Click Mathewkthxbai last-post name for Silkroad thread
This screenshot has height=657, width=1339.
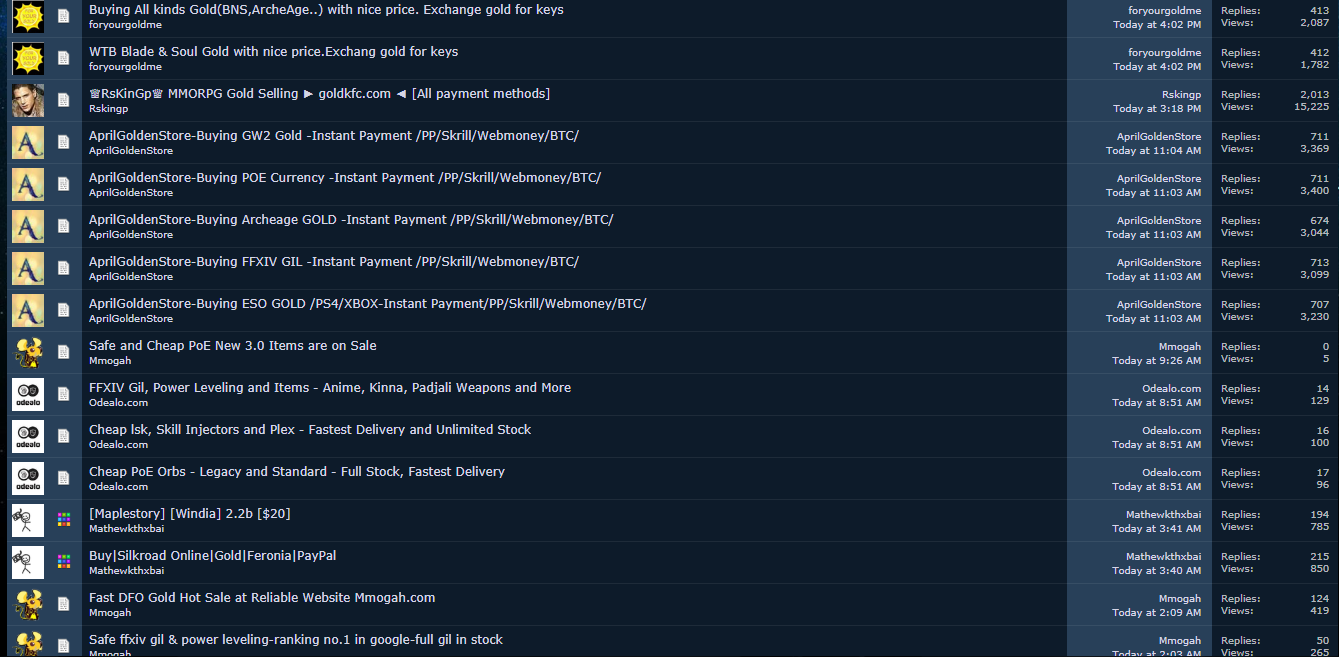click(1163, 557)
